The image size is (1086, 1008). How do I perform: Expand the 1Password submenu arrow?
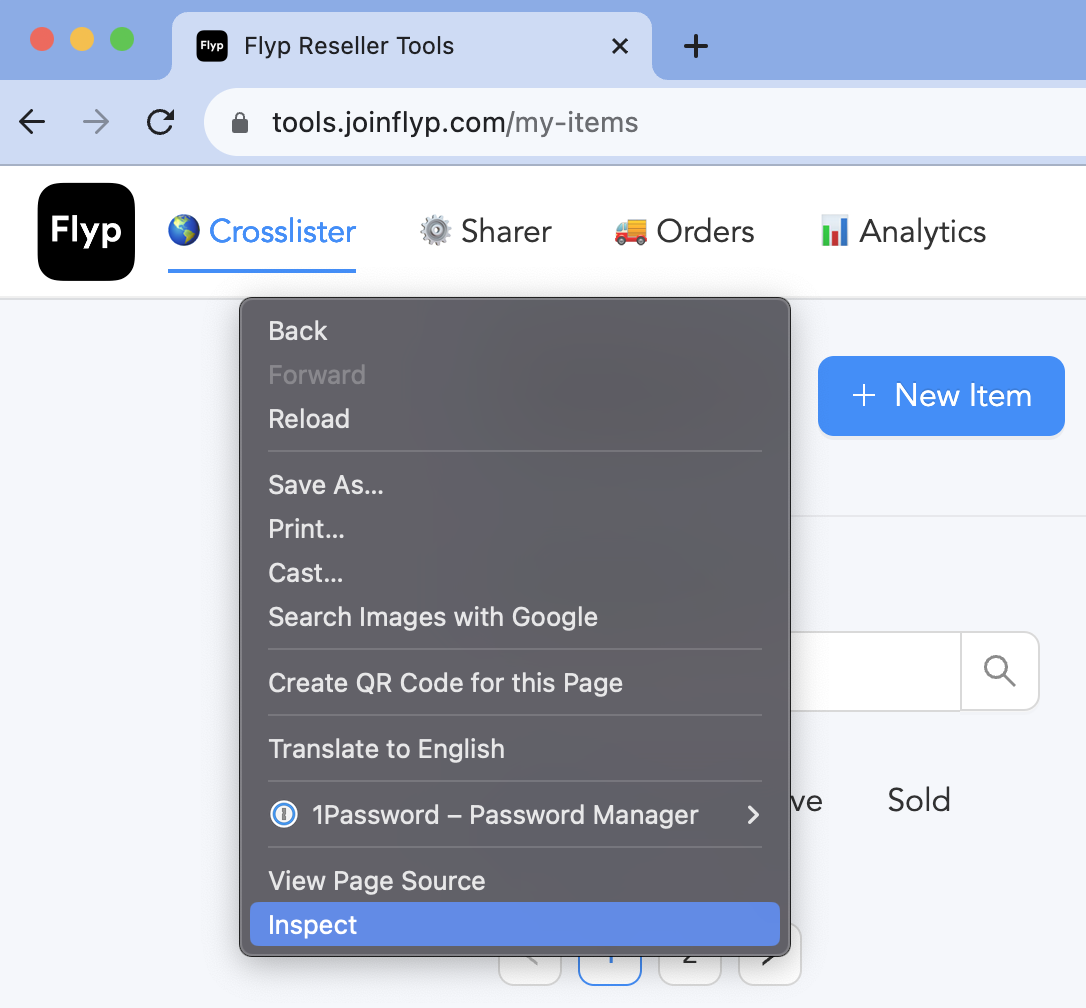point(753,815)
